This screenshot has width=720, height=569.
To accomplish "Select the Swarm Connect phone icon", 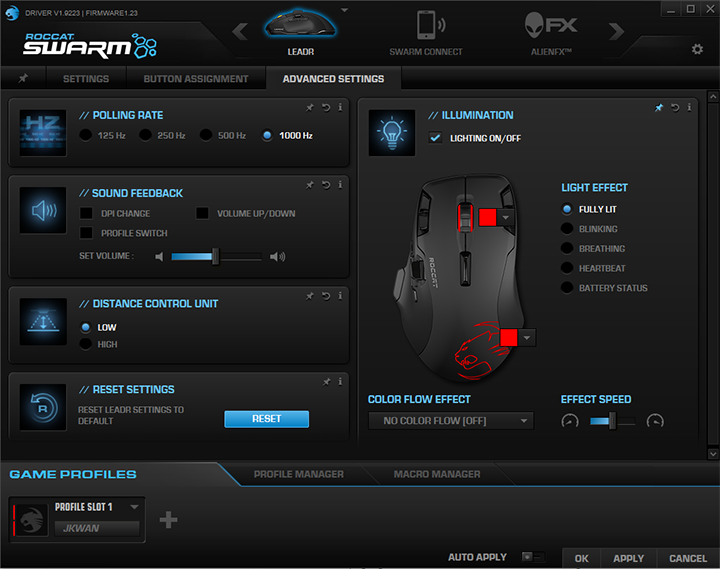I will (425, 28).
